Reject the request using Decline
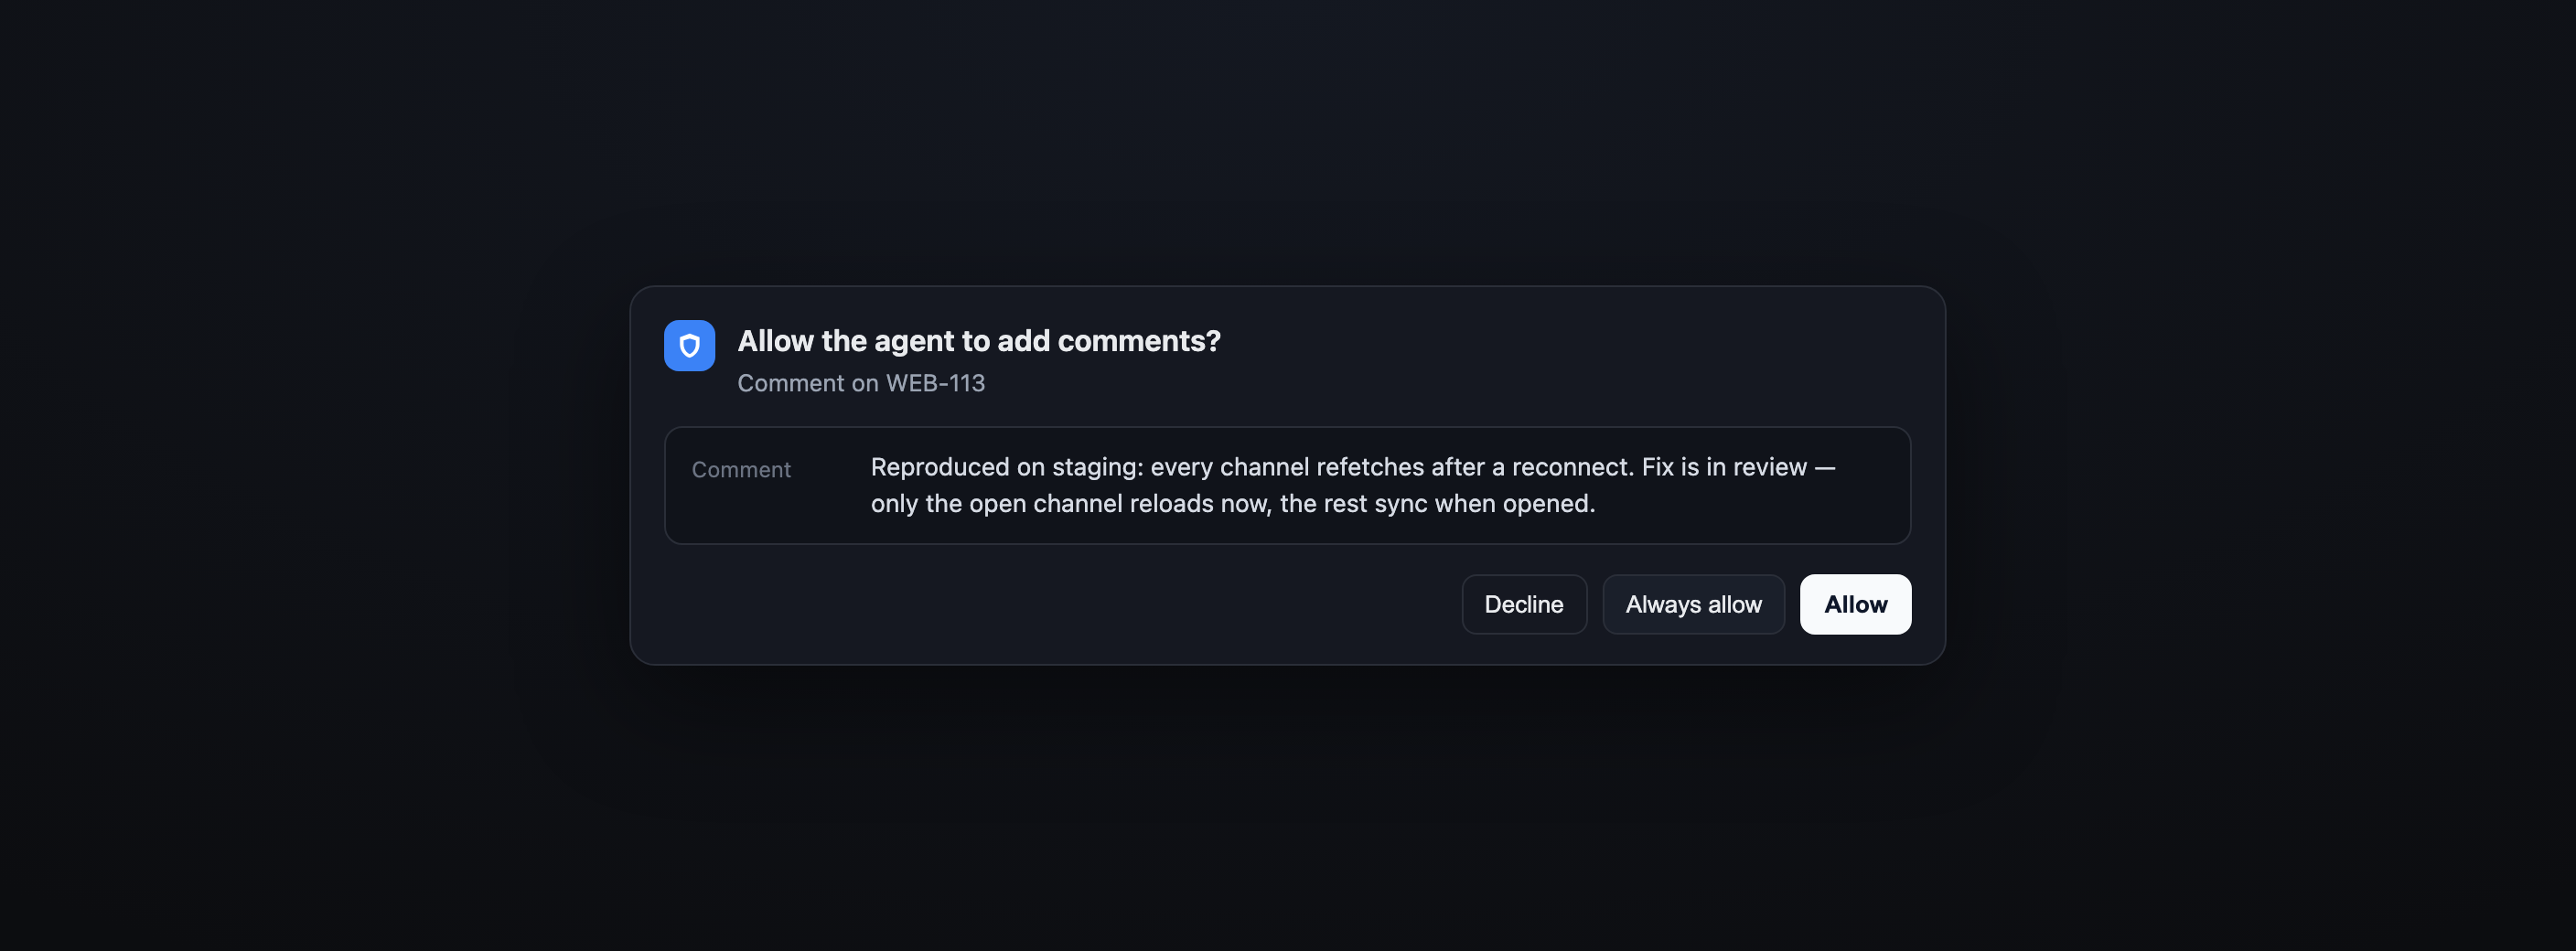 tap(1524, 604)
